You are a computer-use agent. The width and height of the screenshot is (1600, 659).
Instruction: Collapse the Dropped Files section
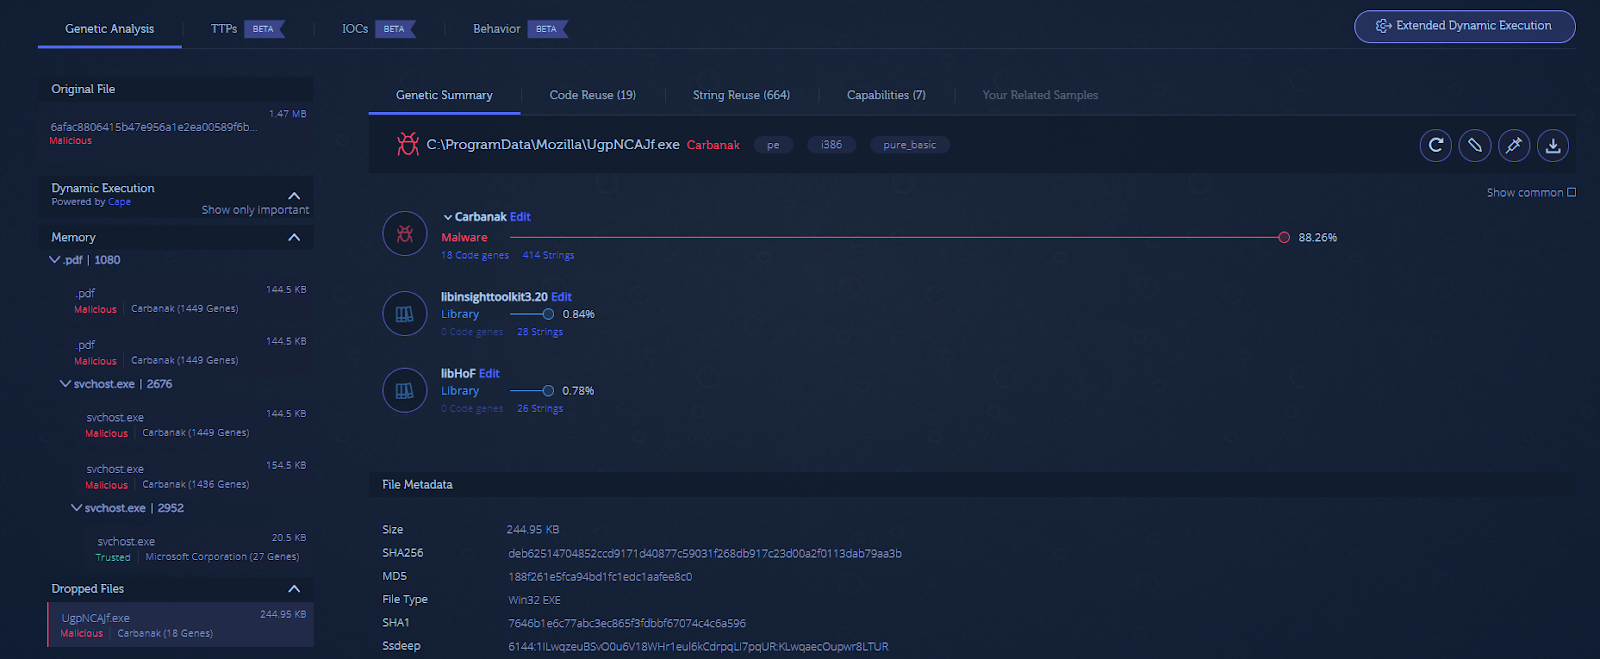[x=294, y=589]
